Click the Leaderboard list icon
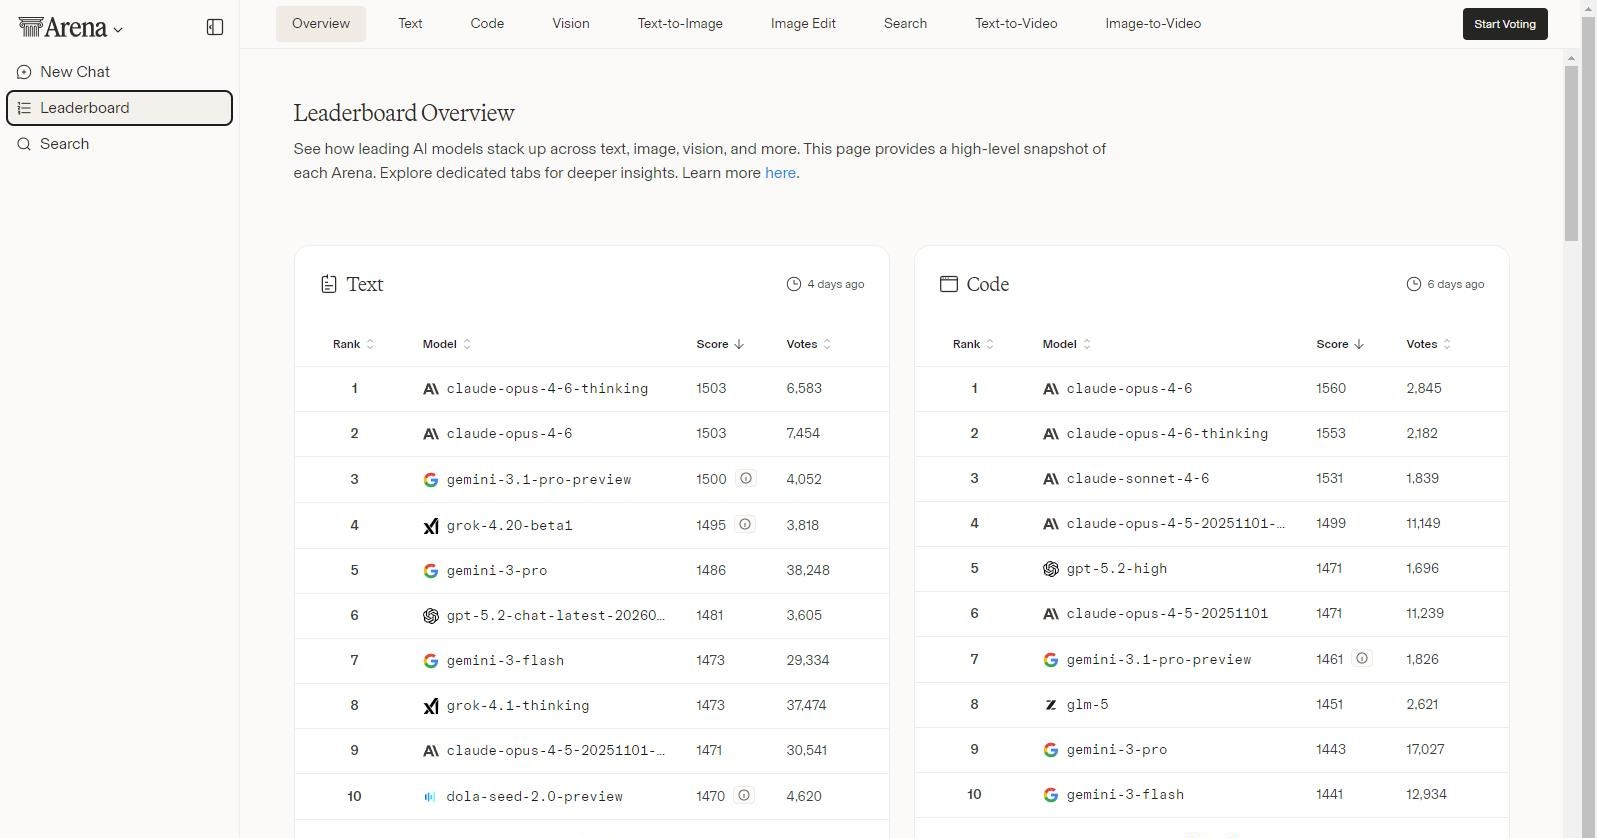 tap(24, 108)
